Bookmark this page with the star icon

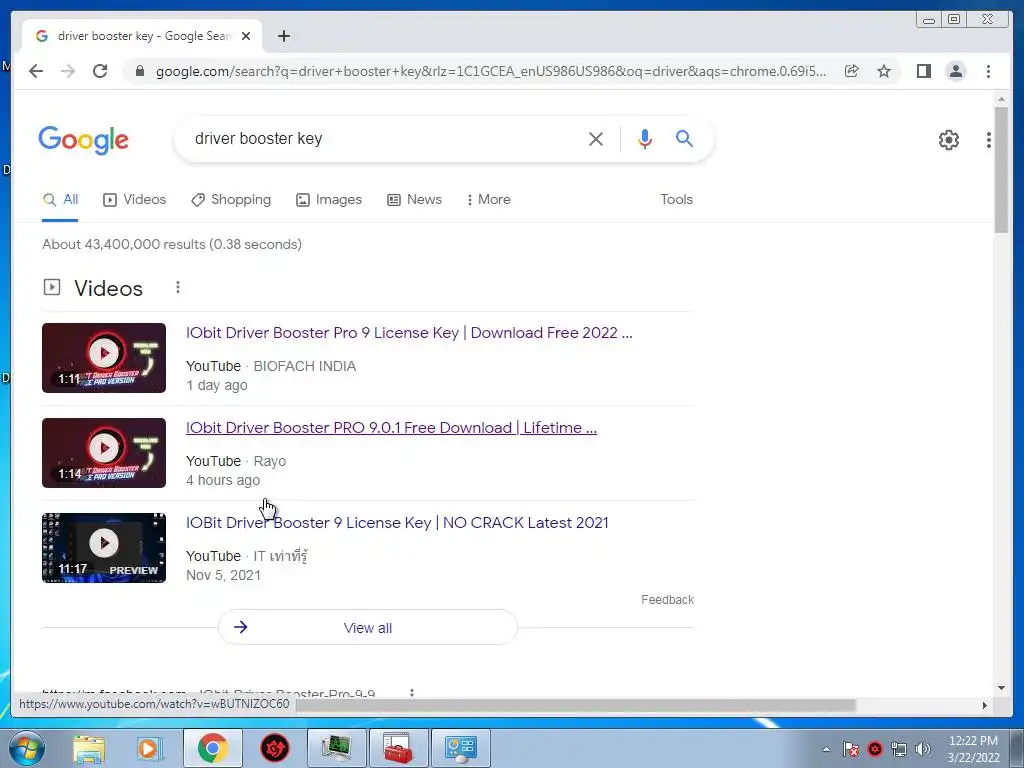884,71
